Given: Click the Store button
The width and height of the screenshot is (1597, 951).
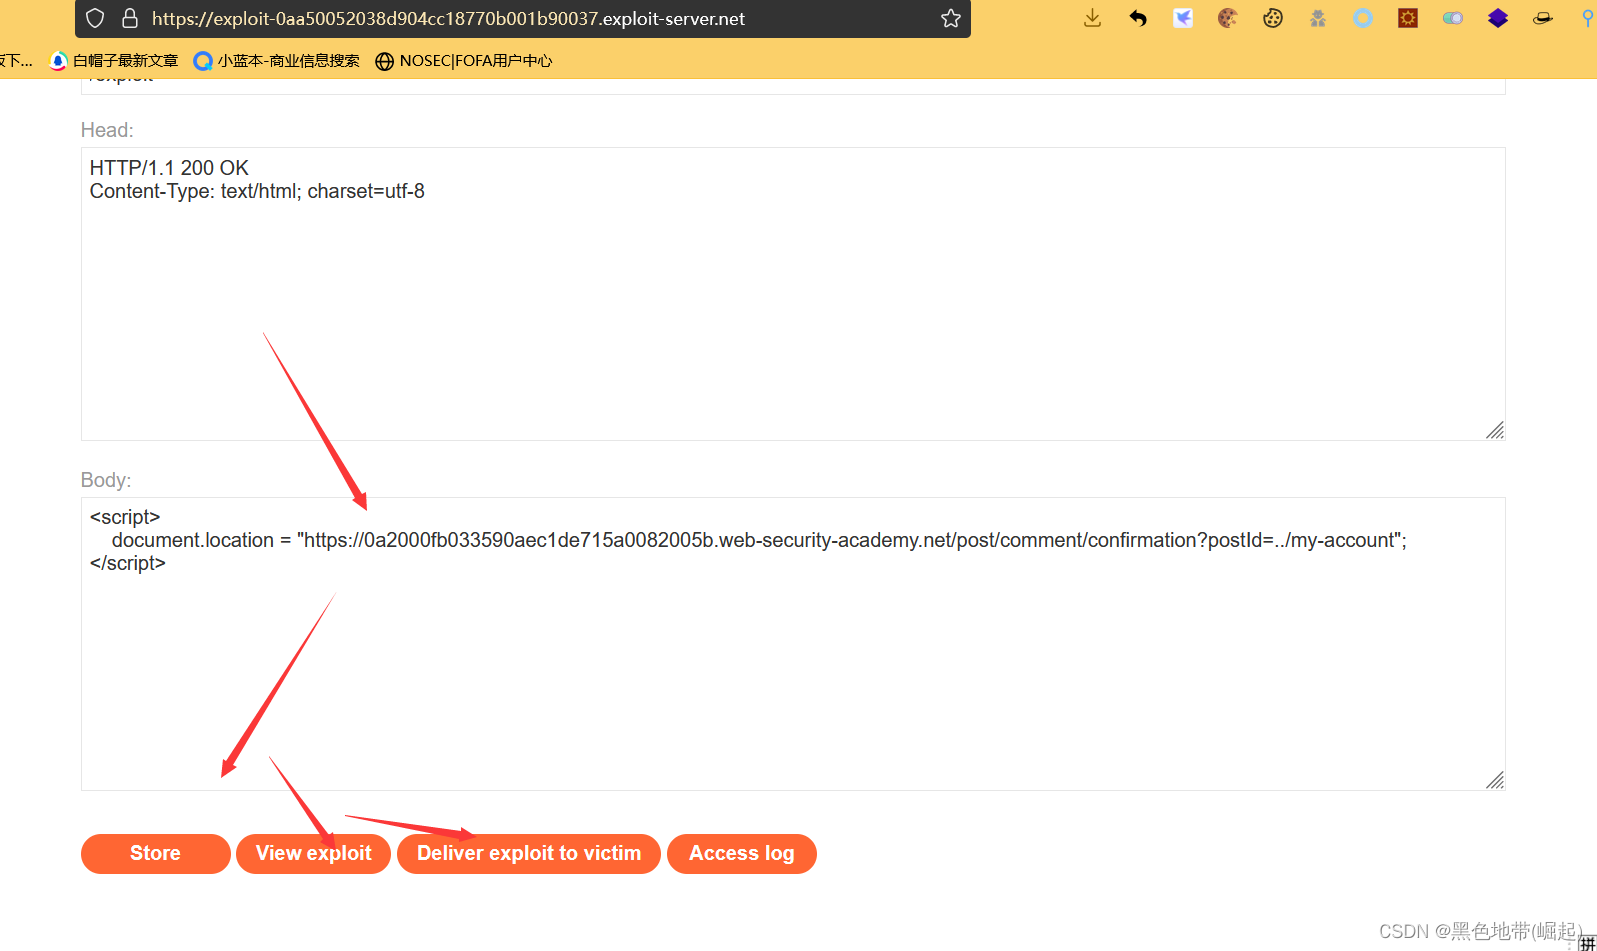Looking at the screenshot, I should [x=156, y=854].
